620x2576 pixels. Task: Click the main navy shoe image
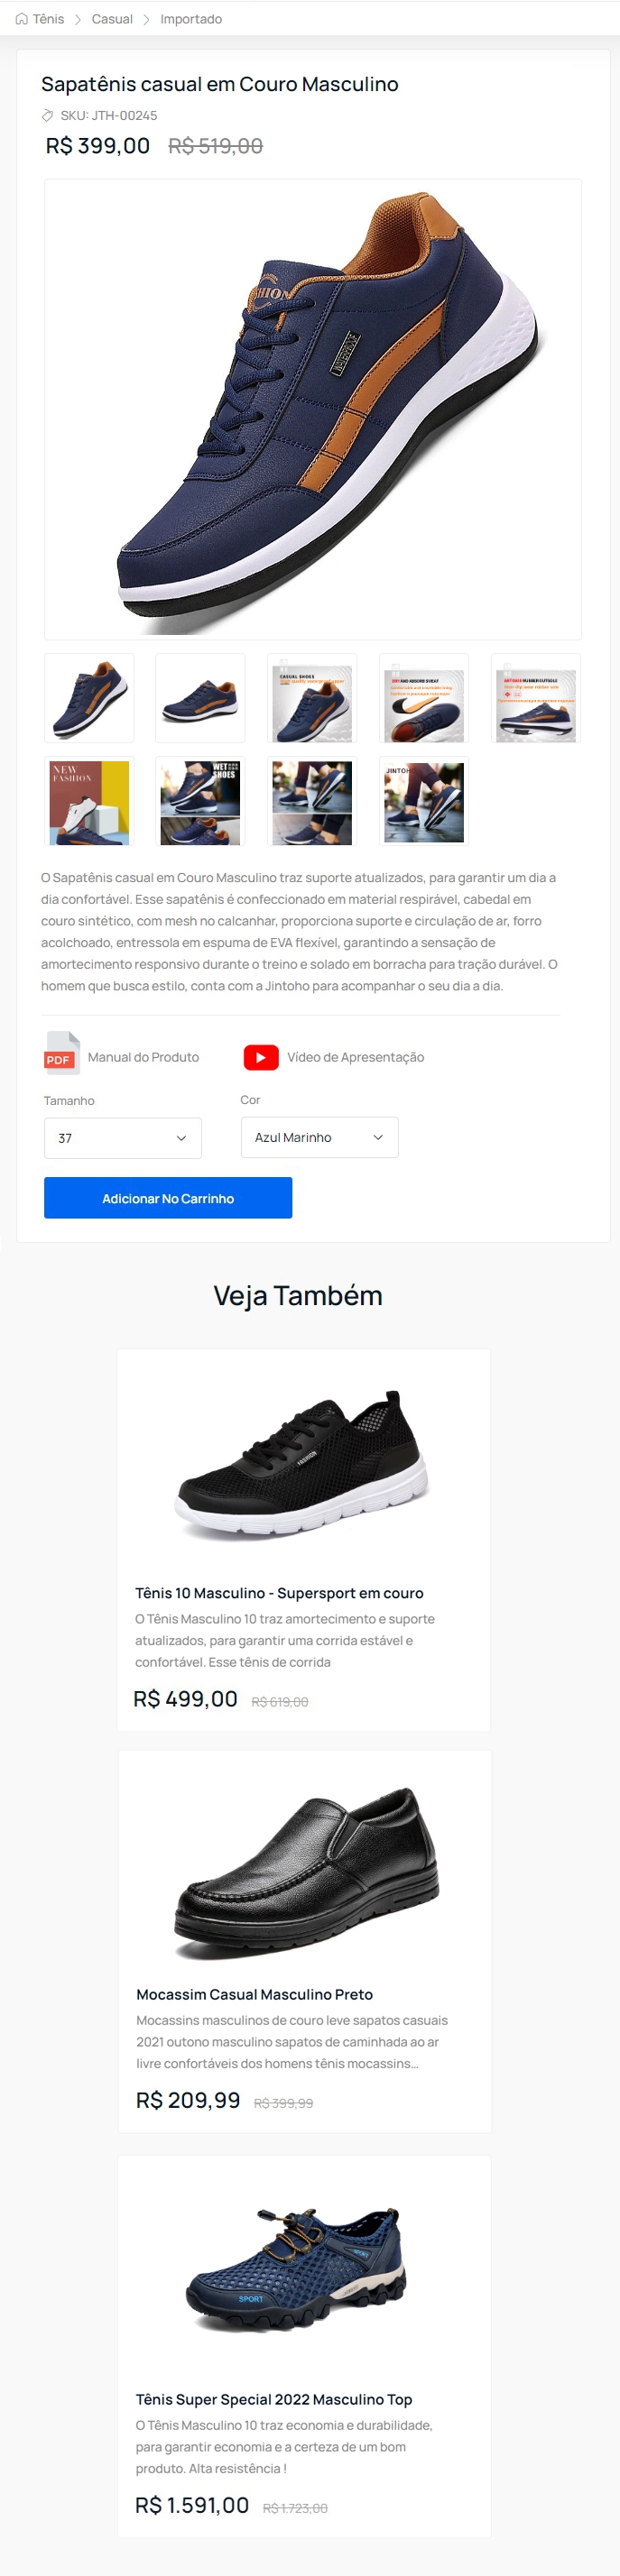click(x=313, y=409)
